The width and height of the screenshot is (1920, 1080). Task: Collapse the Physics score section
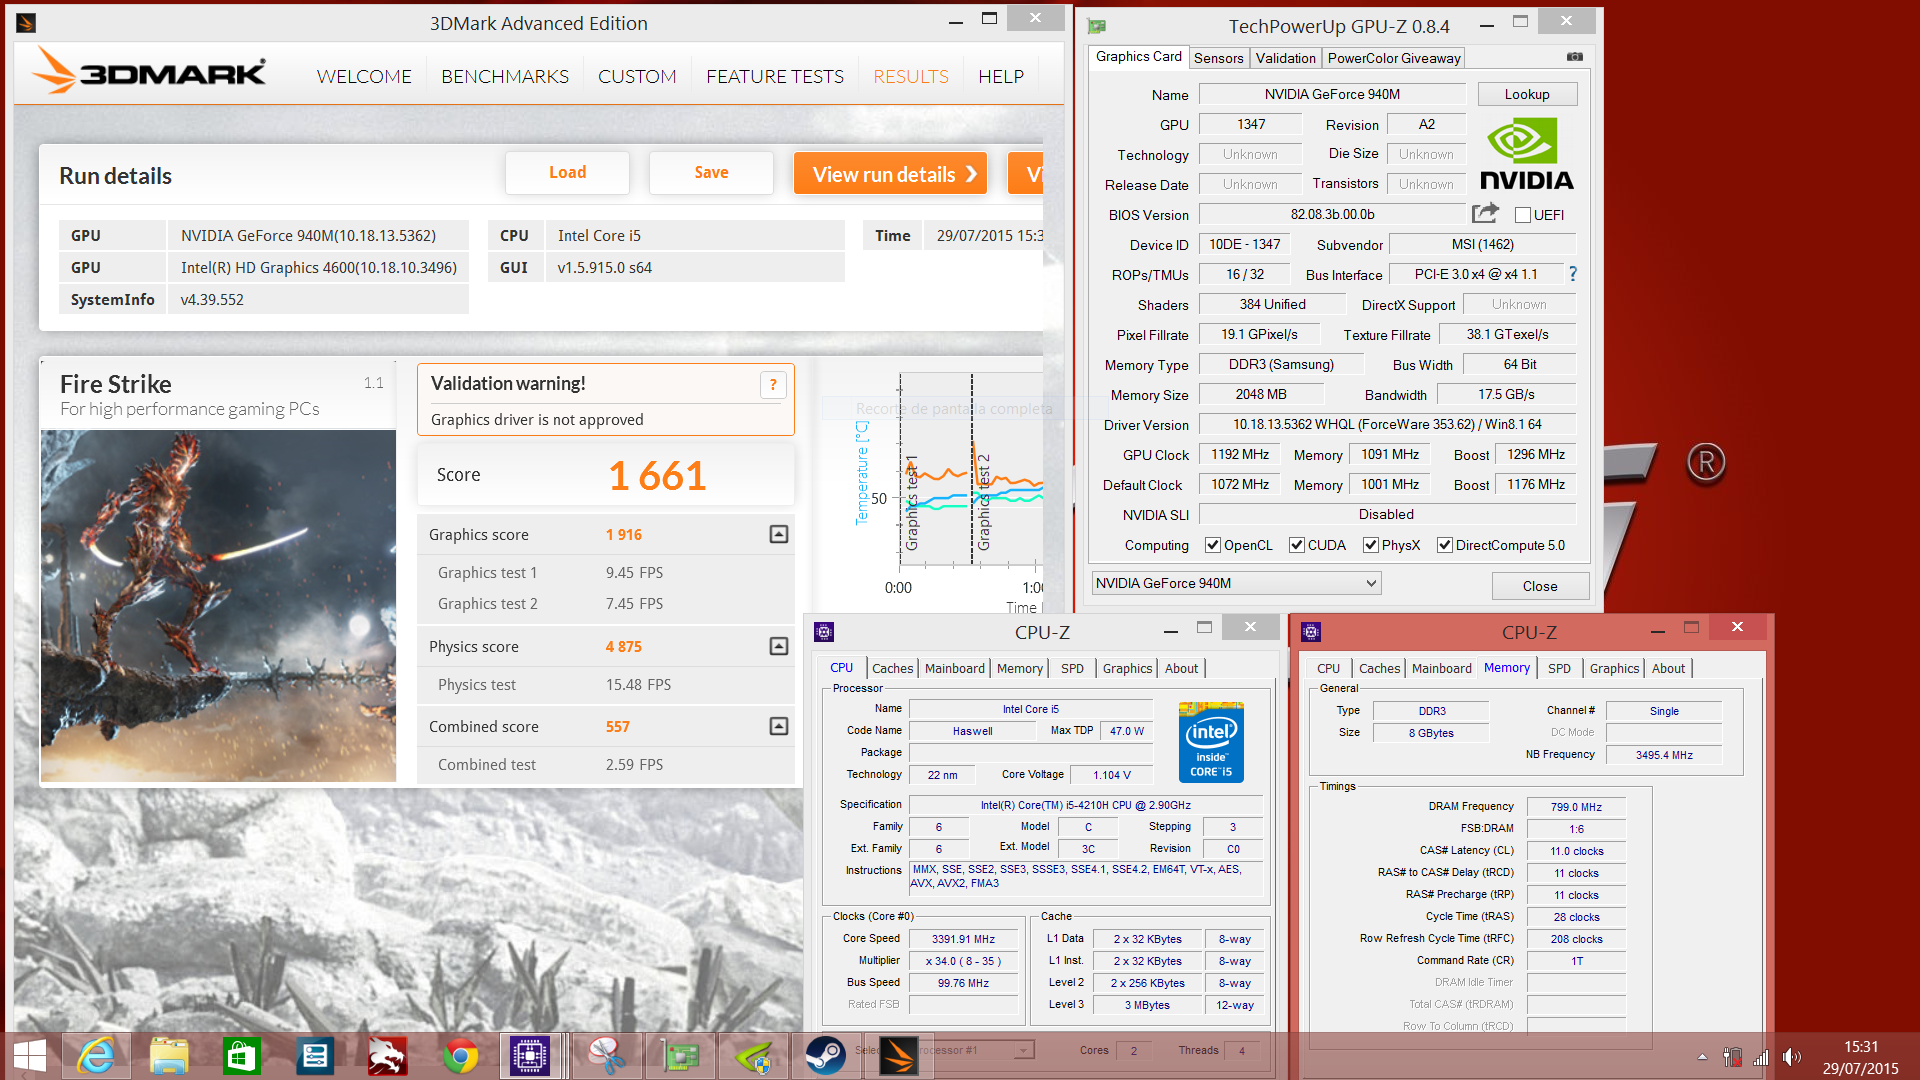(x=779, y=646)
